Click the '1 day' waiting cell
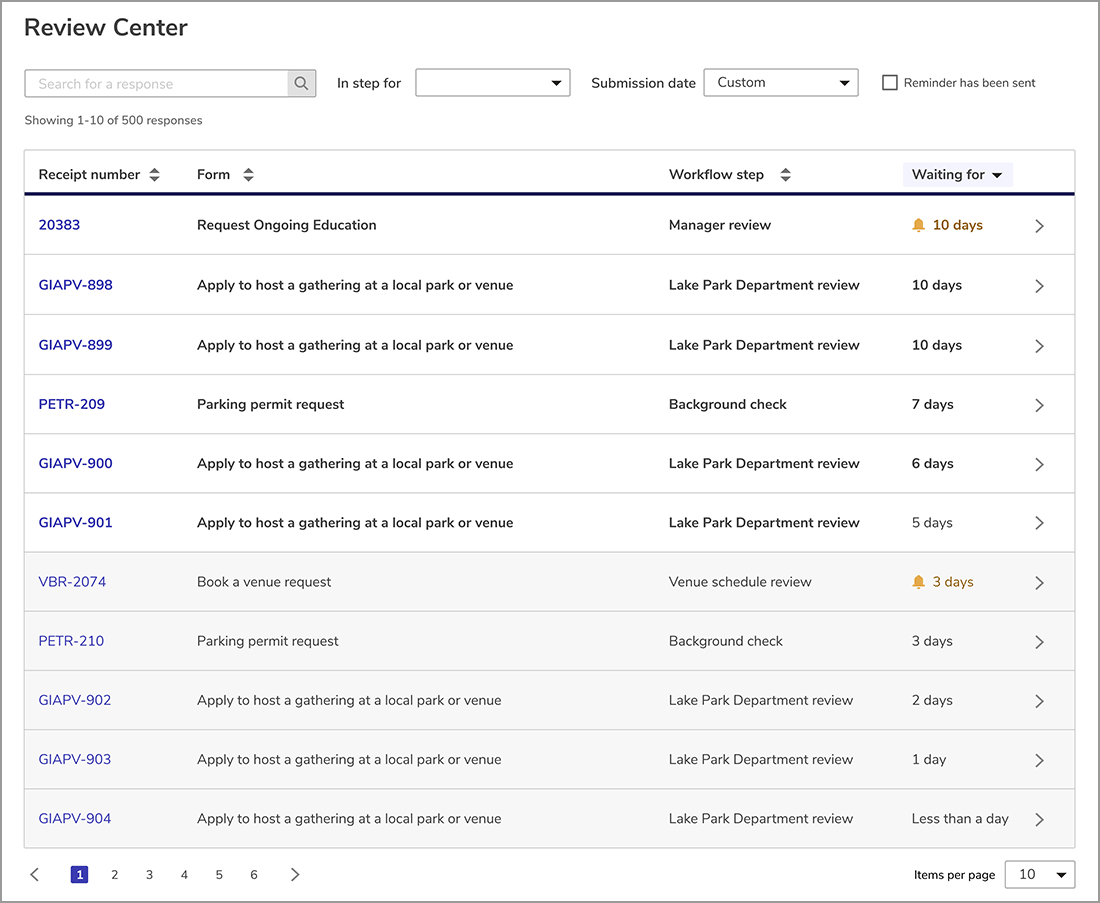 [929, 759]
